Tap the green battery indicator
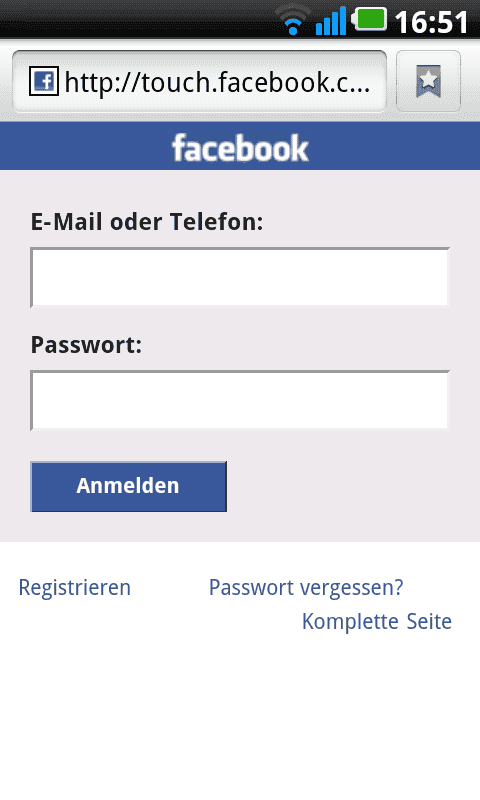Screen dimensions: 480x800 click(369, 19)
